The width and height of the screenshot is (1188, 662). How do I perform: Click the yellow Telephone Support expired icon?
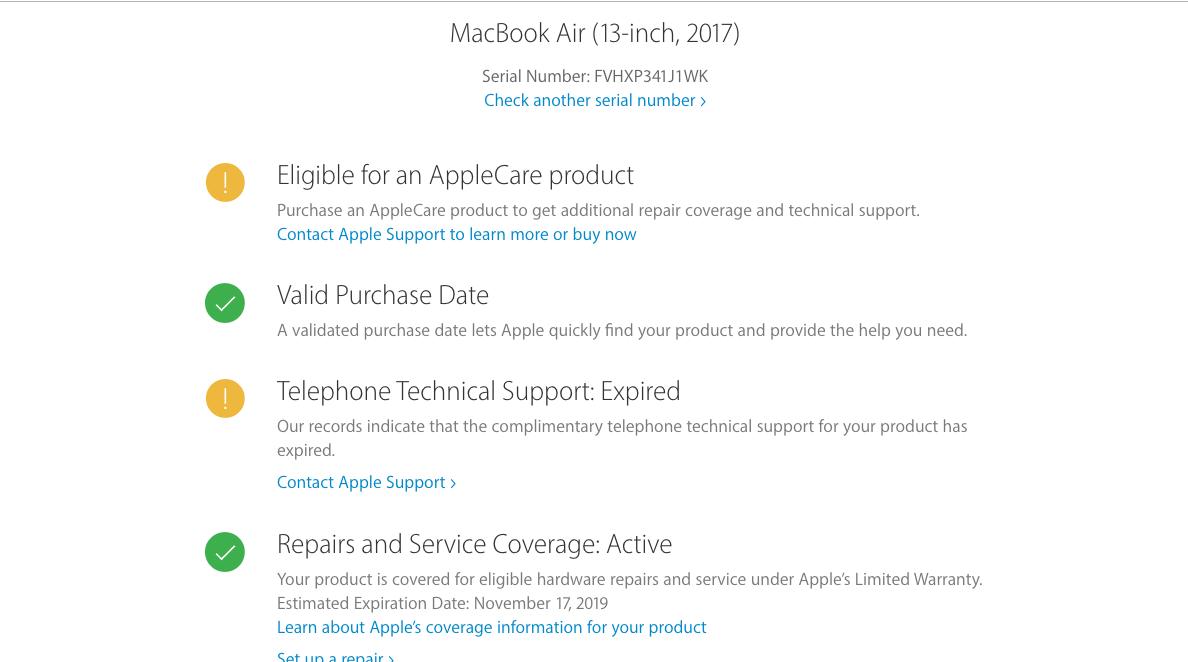point(225,398)
